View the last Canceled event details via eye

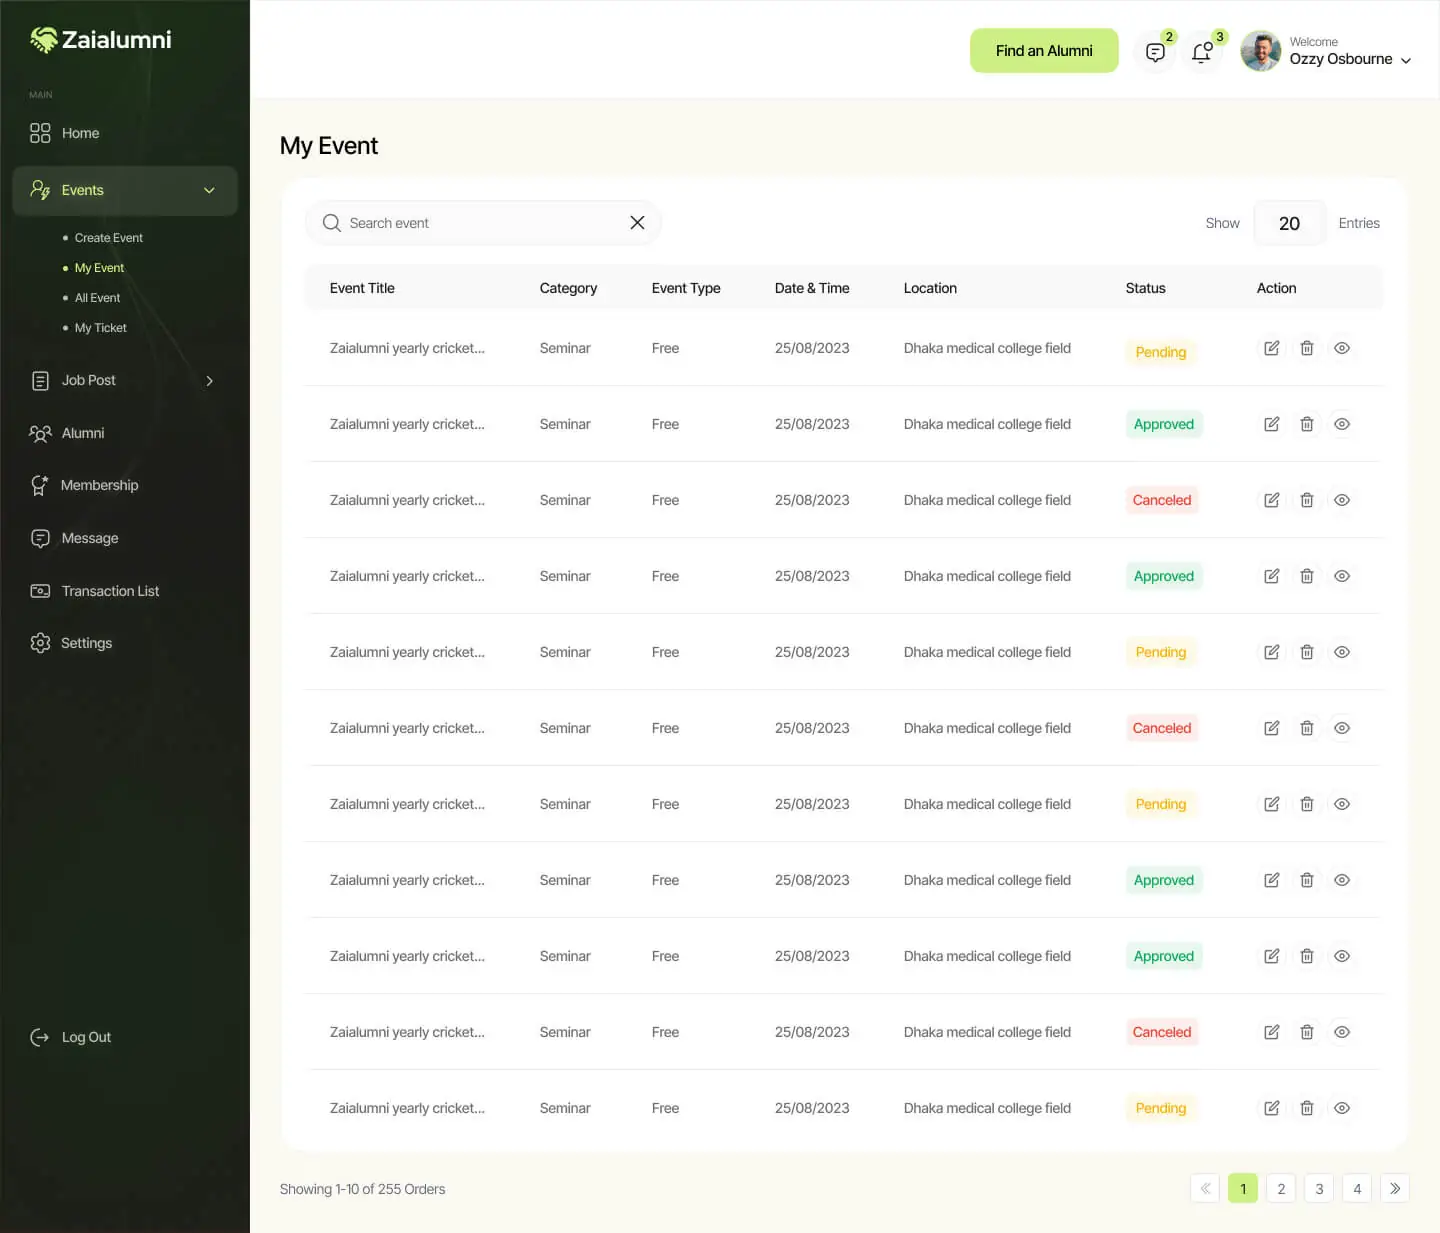[1342, 1032]
